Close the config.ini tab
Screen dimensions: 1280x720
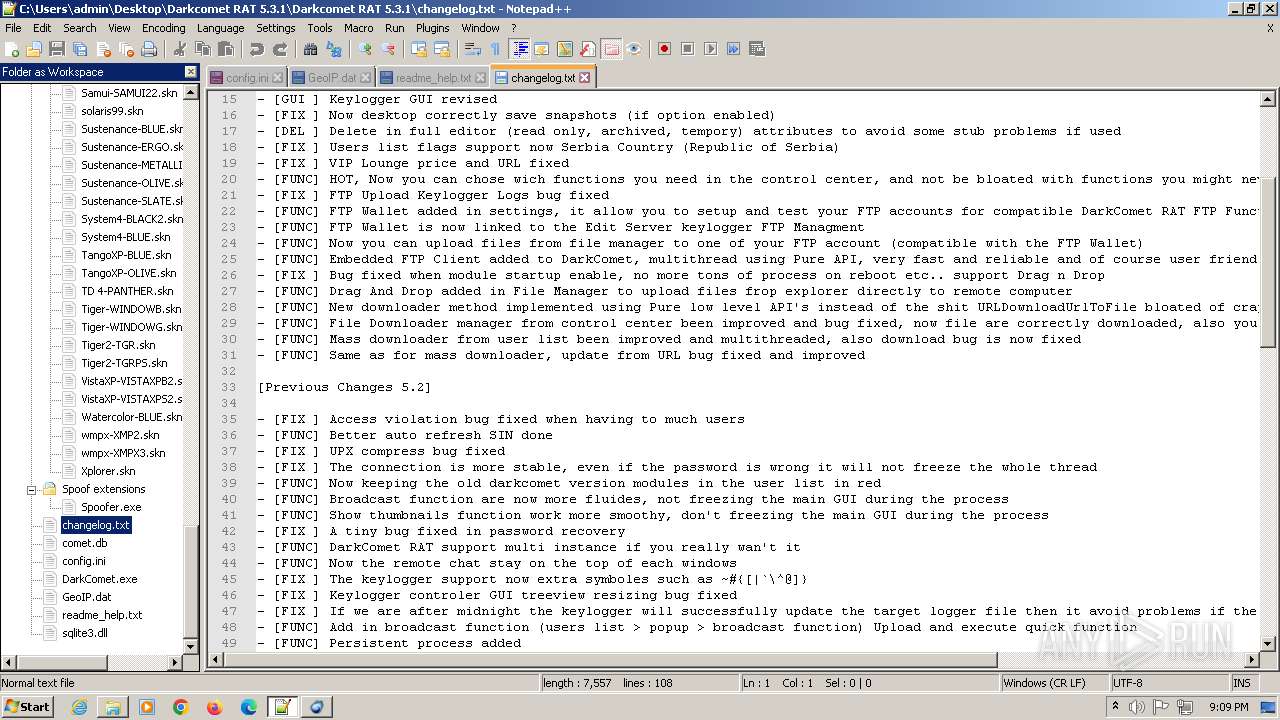[x=278, y=77]
